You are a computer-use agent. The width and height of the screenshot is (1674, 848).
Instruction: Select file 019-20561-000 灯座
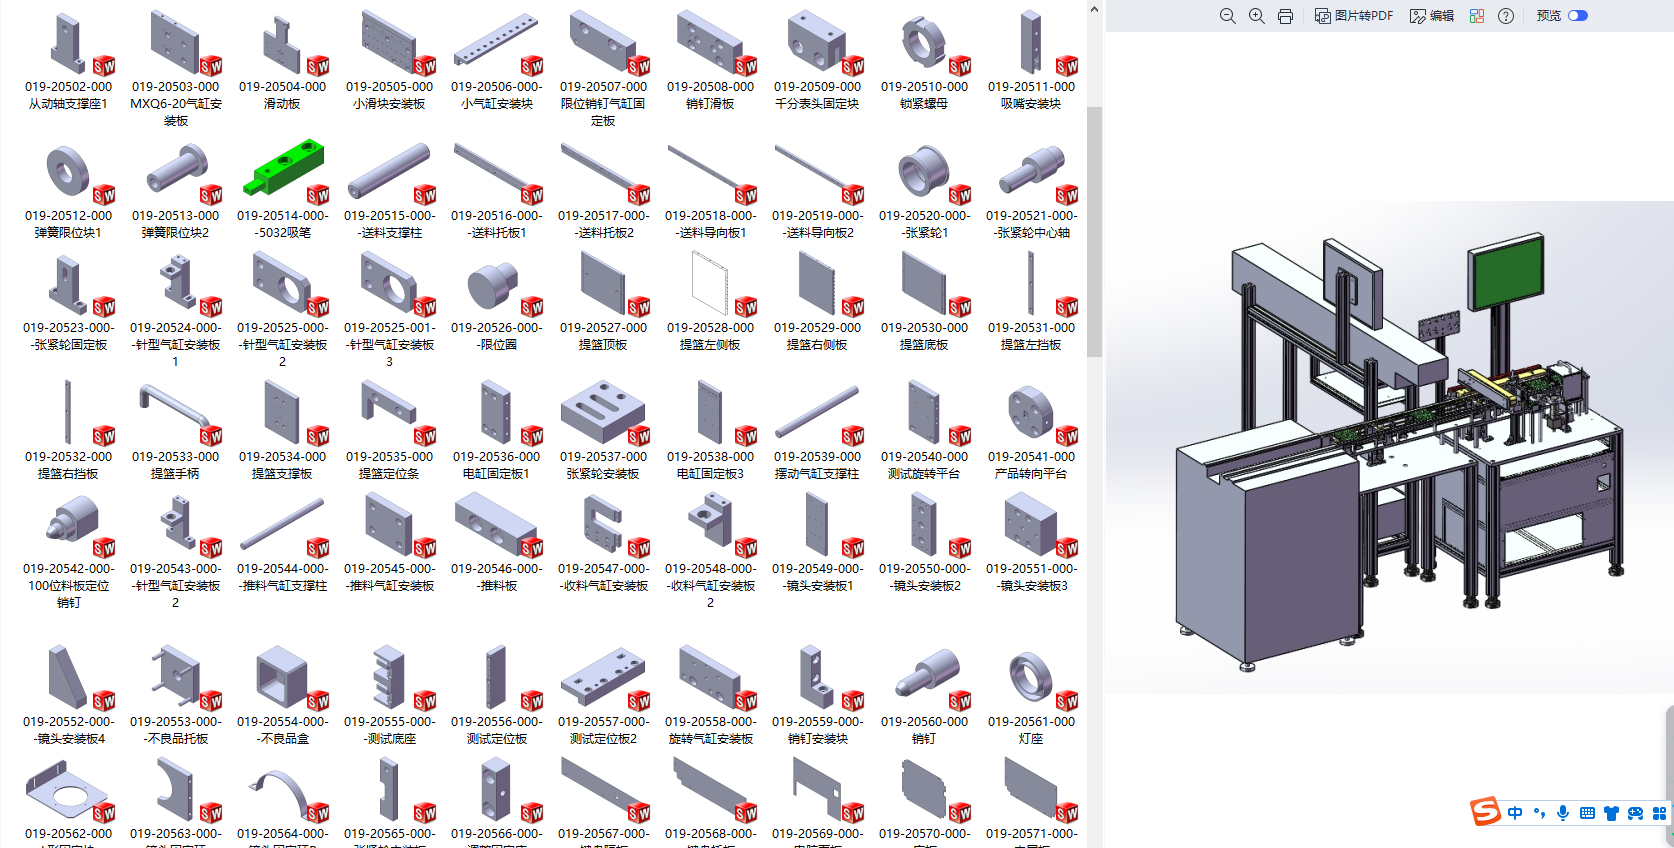(1031, 696)
